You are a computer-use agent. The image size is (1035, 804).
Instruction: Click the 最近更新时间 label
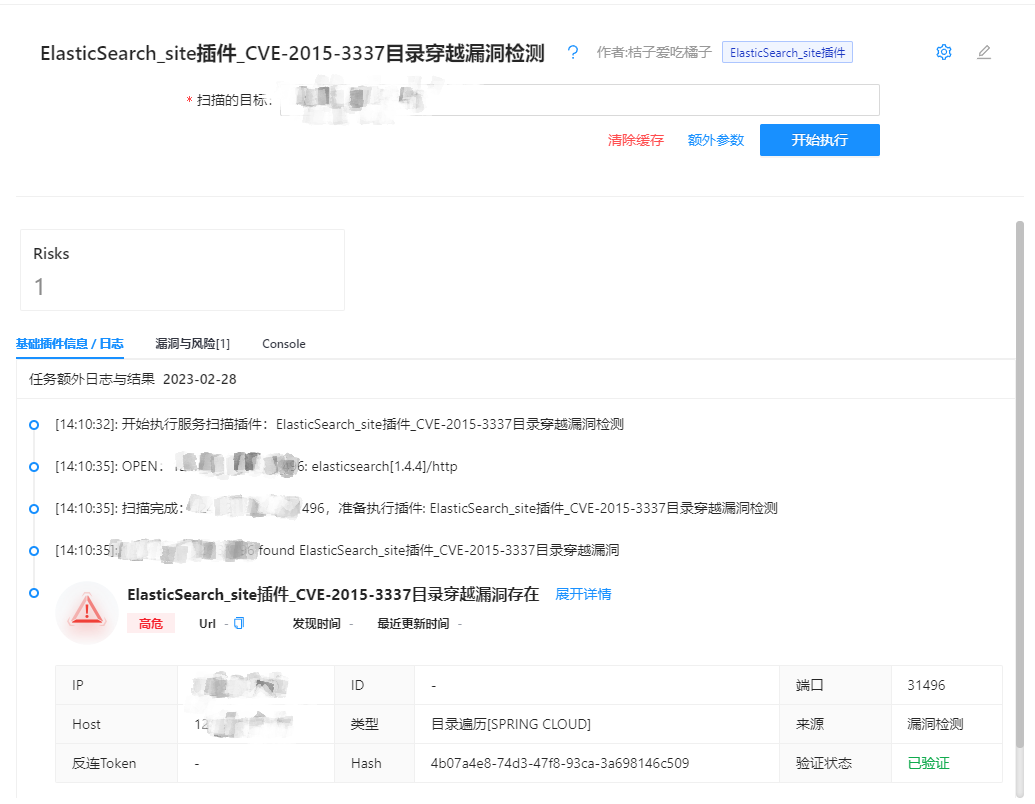pyautogui.click(x=413, y=623)
